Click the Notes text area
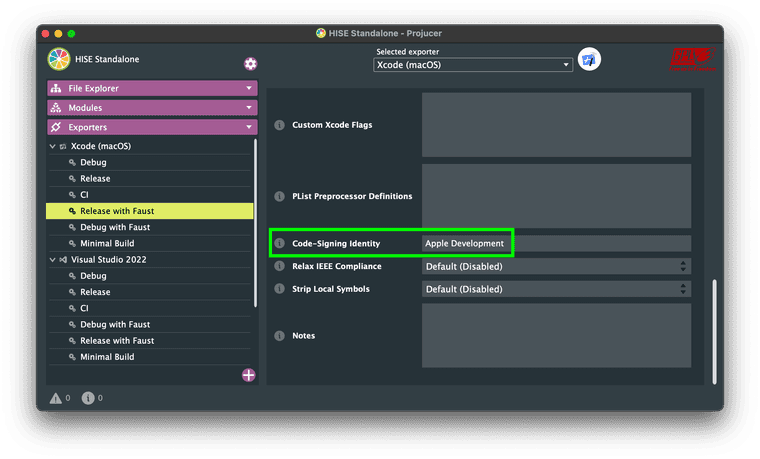The height and width of the screenshot is (459, 760). [x=556, y=335]
